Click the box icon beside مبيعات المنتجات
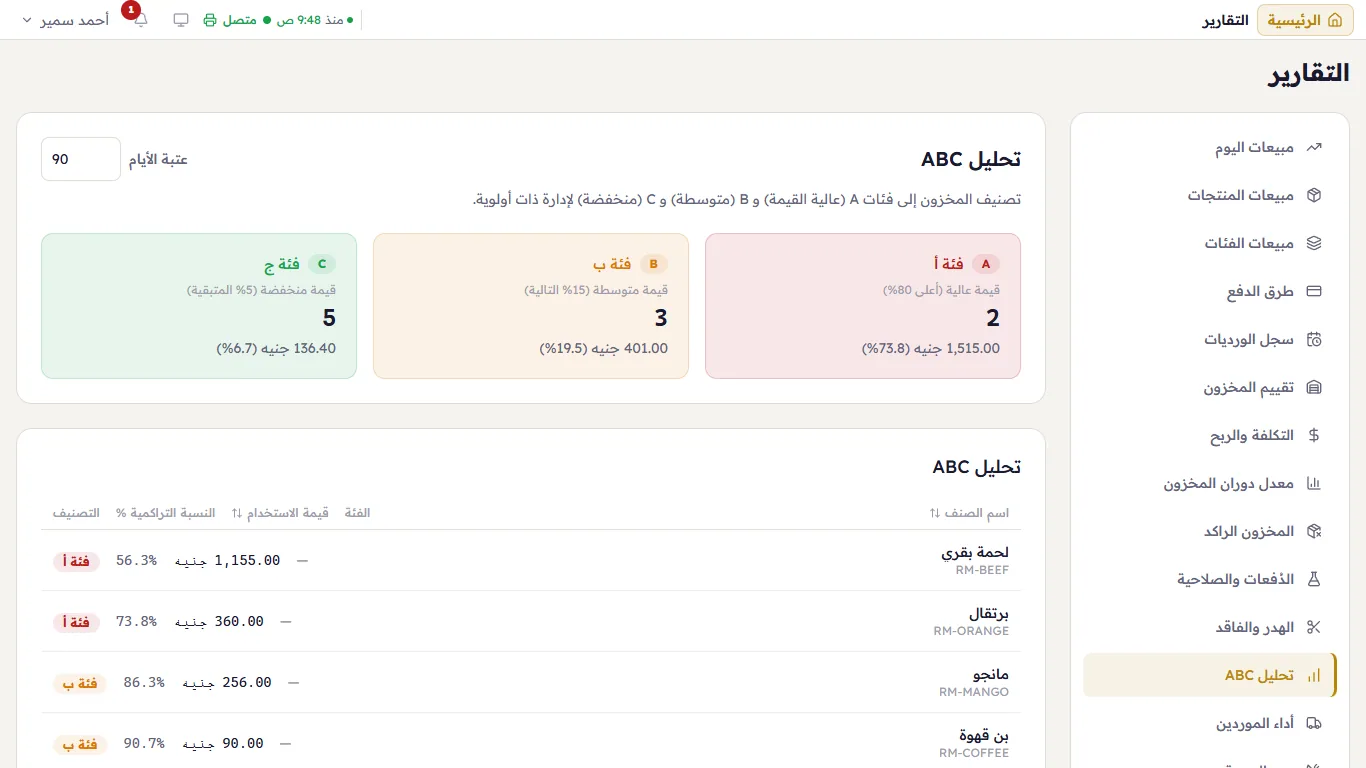The height and width of the screenshot is (768, 1366). pos(1314,195)
